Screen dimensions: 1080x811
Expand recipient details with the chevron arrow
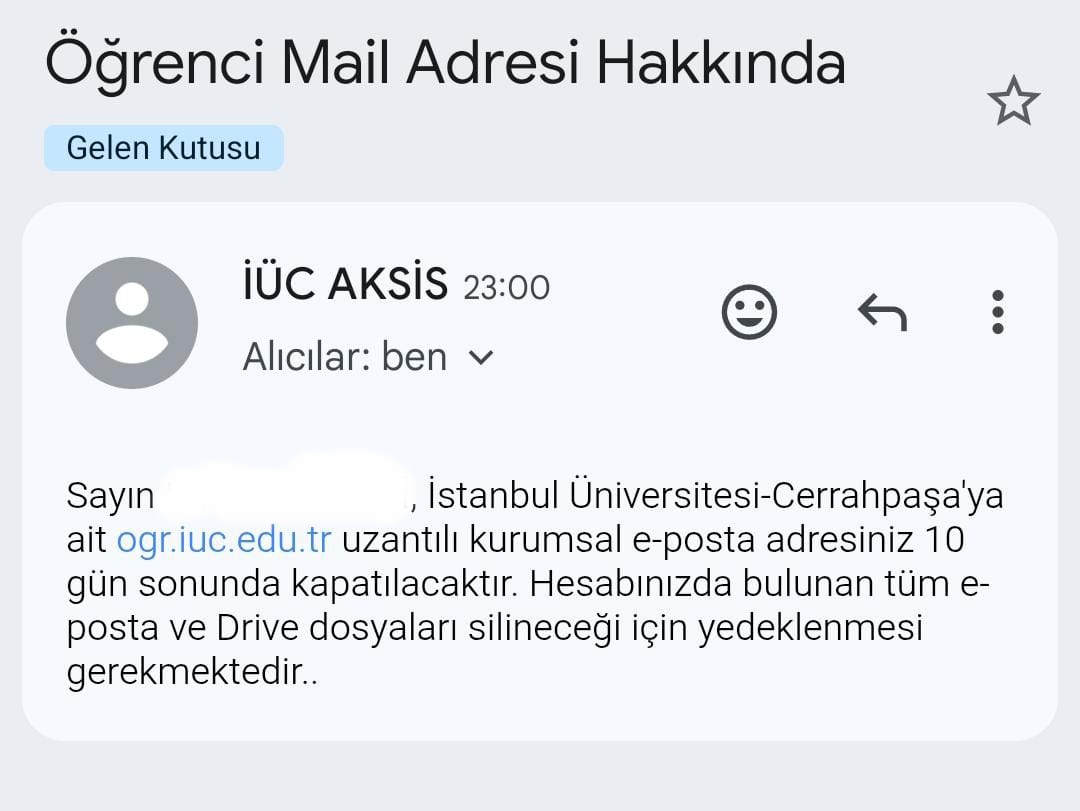pos(481,357)
